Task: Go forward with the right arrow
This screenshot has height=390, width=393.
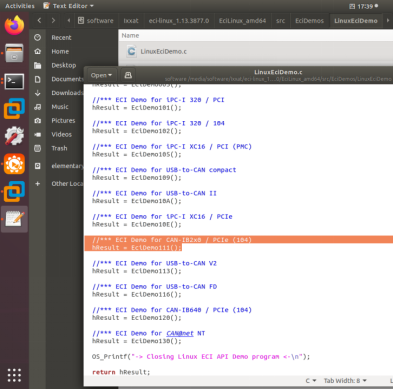Action: tap(53, 21)
